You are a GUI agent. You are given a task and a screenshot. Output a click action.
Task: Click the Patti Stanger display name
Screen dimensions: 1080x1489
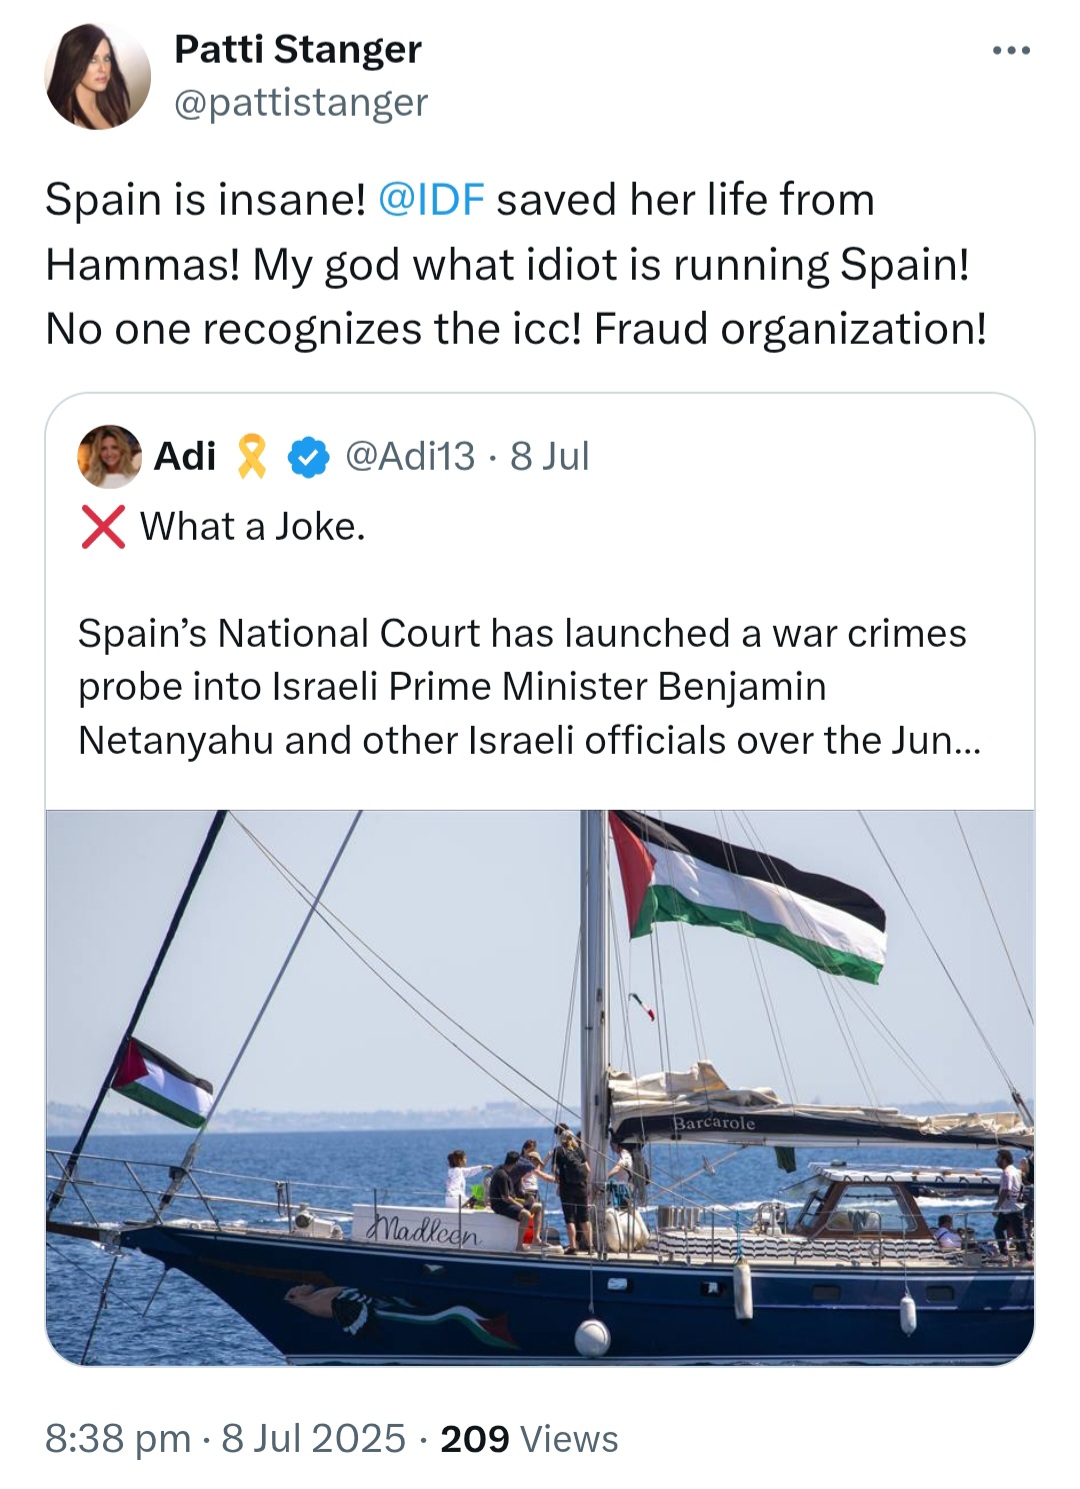tap(298, 49)
